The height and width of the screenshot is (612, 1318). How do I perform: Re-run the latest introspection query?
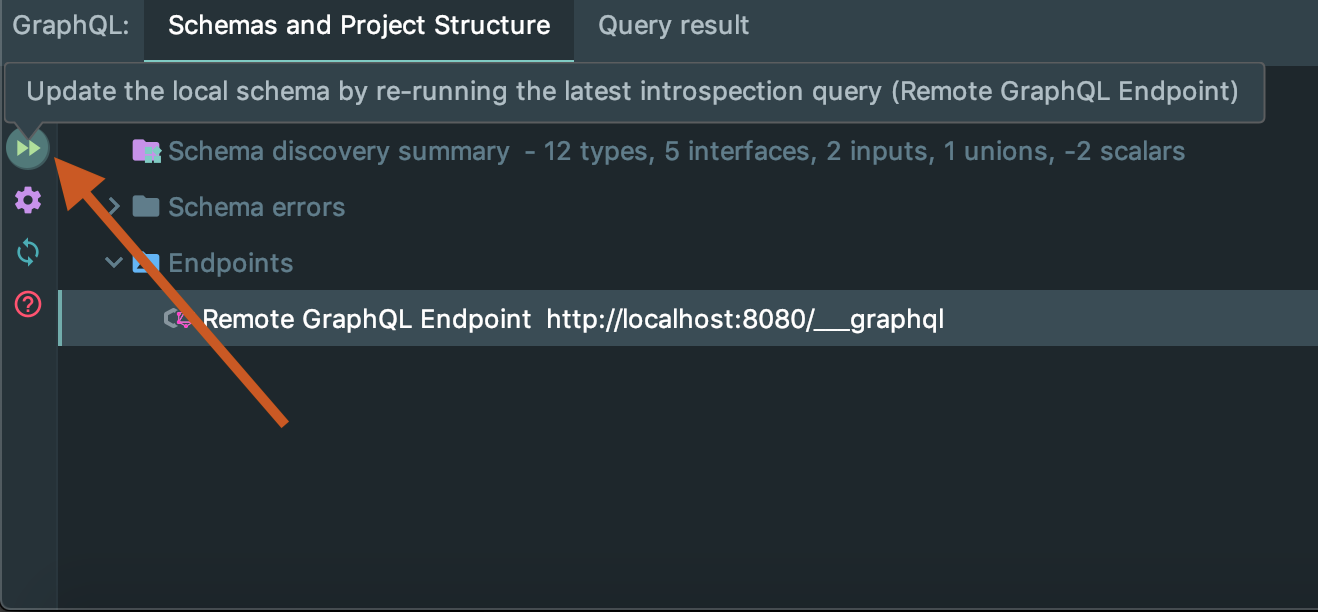(28, 150)
